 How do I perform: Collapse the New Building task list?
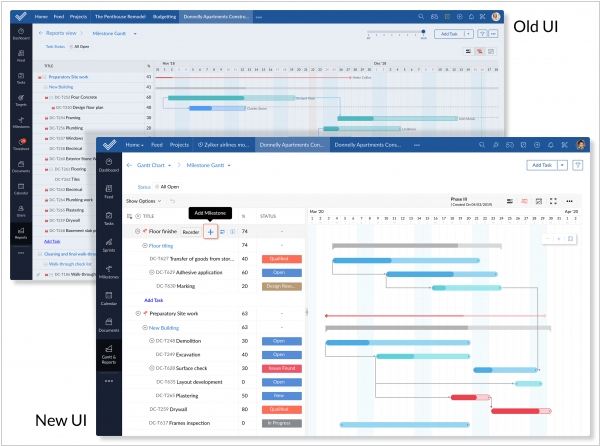pos(144,327)
